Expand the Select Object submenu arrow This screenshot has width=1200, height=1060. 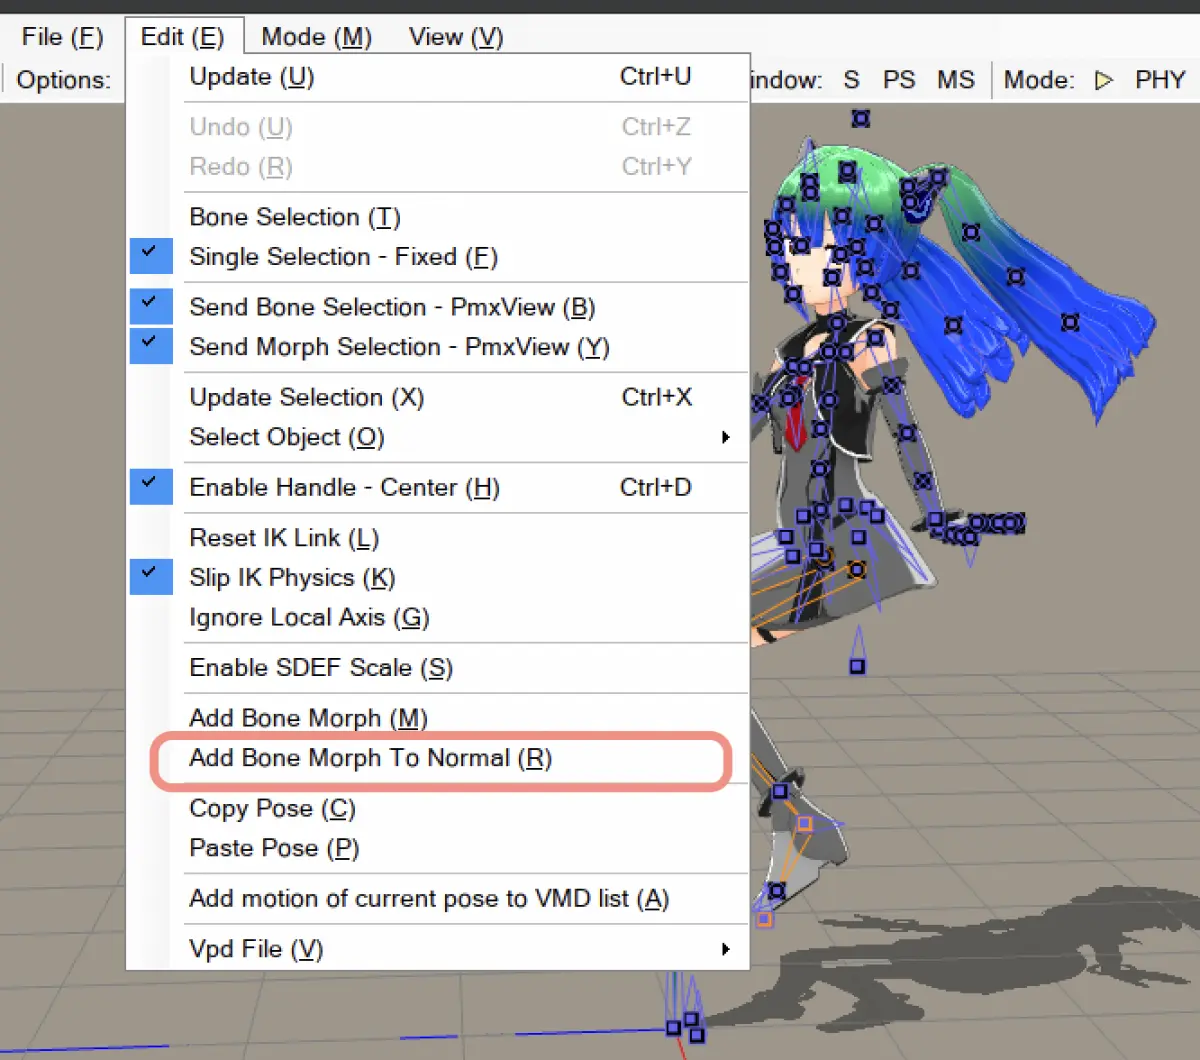(x=726, y=437)
